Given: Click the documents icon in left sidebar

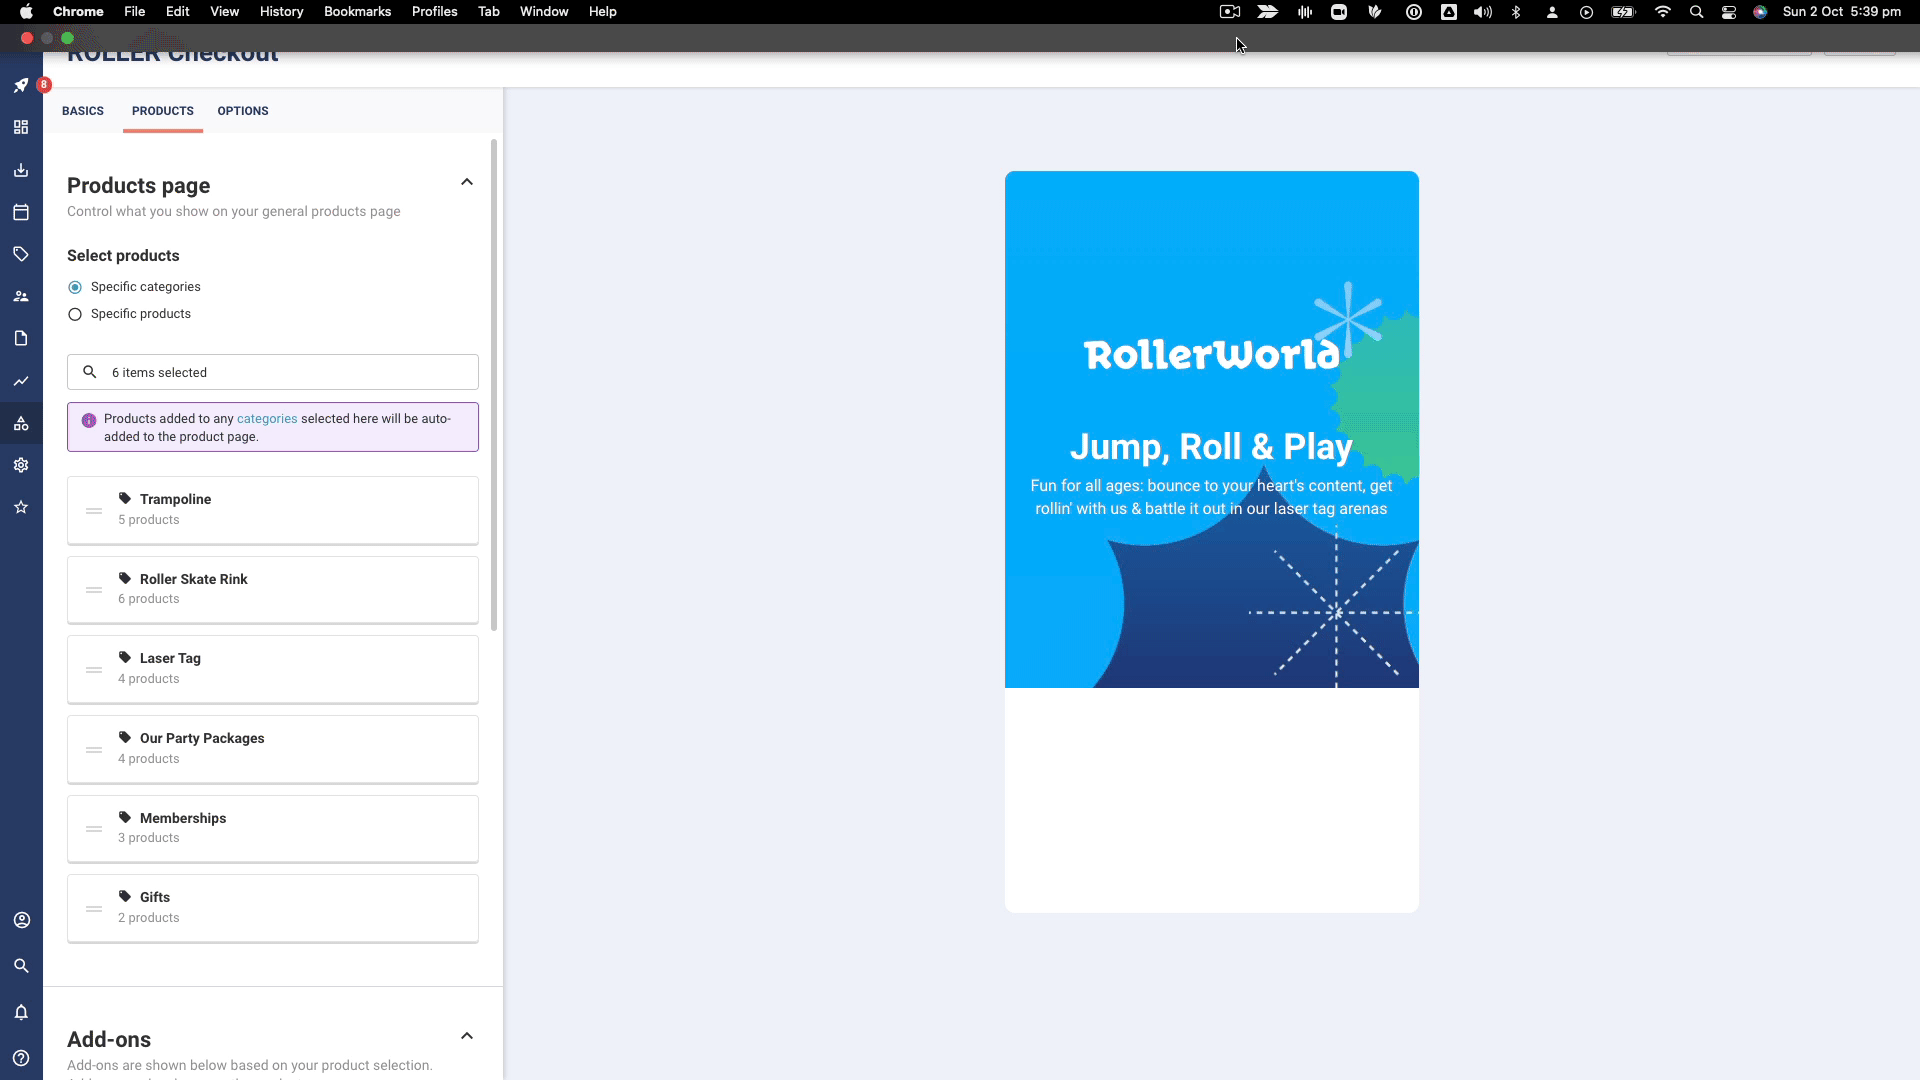Looking at the screenshot, I should pos(21,338).
